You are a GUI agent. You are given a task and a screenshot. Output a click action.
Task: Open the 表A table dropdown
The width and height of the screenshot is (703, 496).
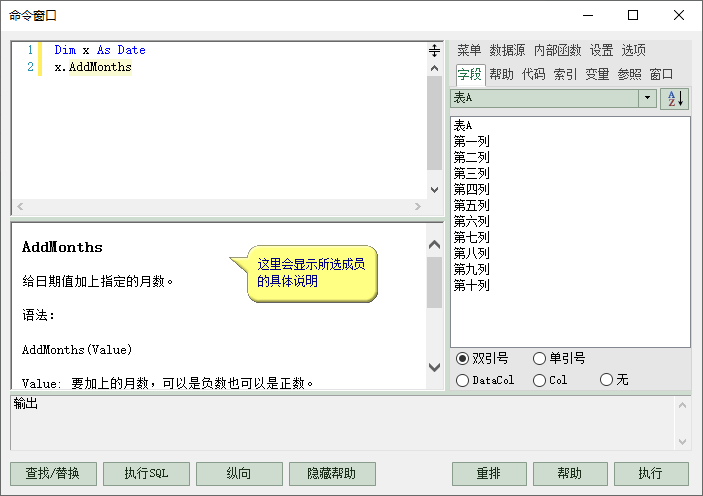point(647,98)
